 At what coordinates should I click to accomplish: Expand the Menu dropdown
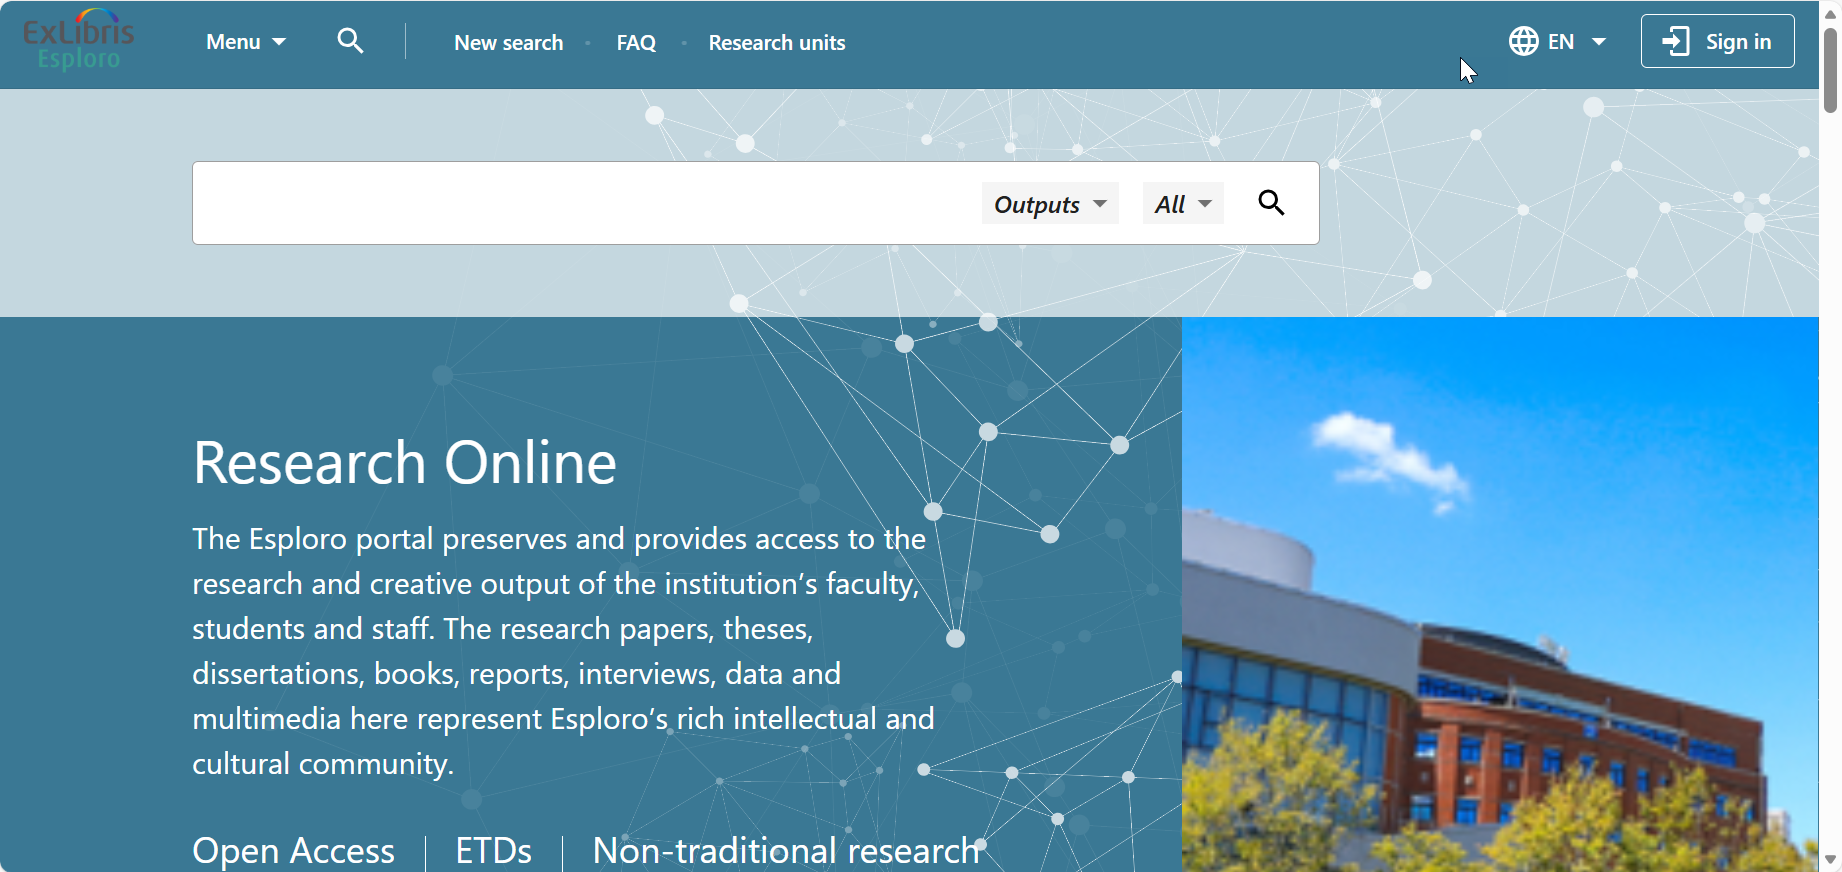245,42
